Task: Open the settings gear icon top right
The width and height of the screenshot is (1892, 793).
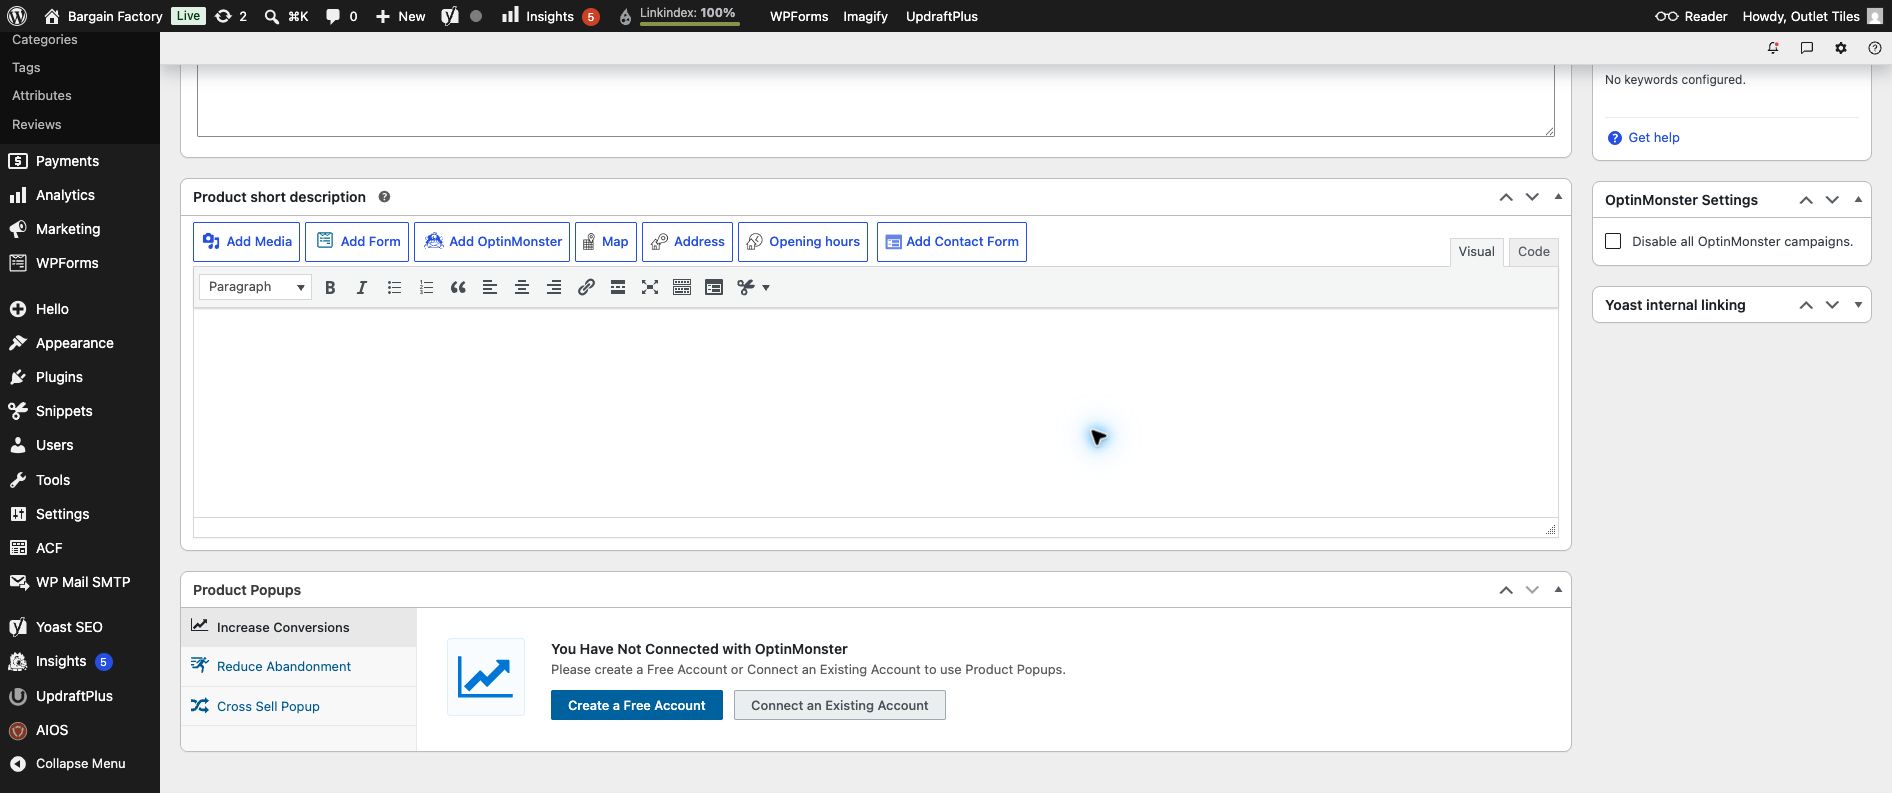Action: [x=1841, y=48]
